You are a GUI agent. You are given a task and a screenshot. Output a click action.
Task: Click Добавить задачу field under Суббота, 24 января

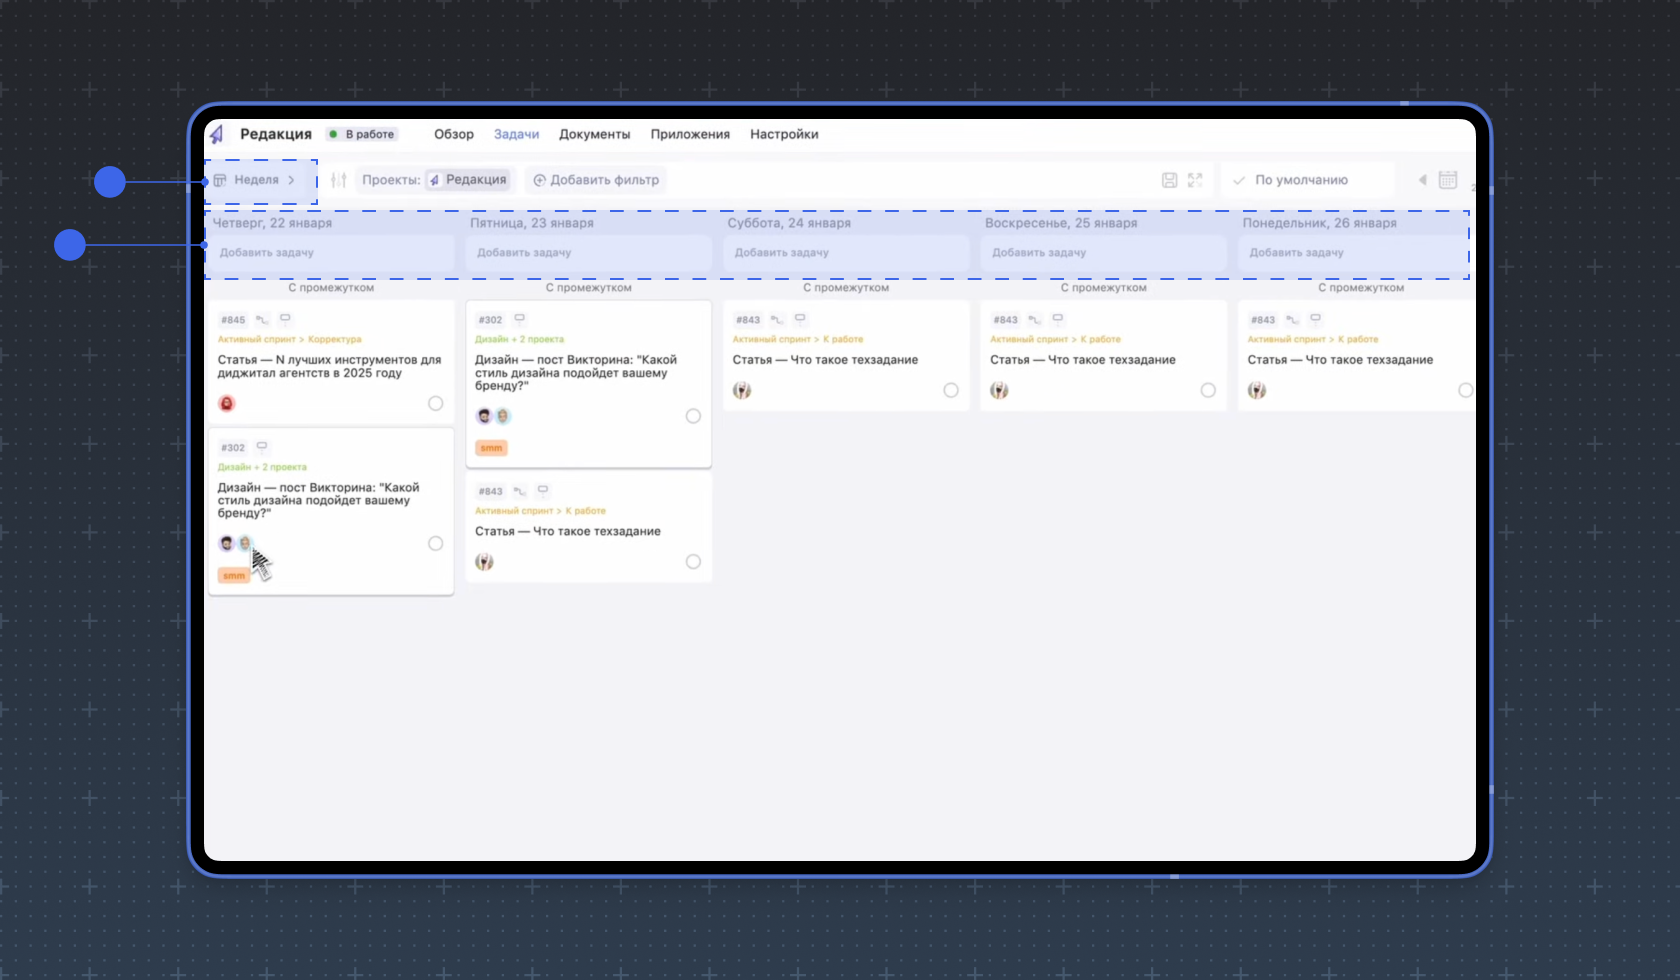coord(845,253)
